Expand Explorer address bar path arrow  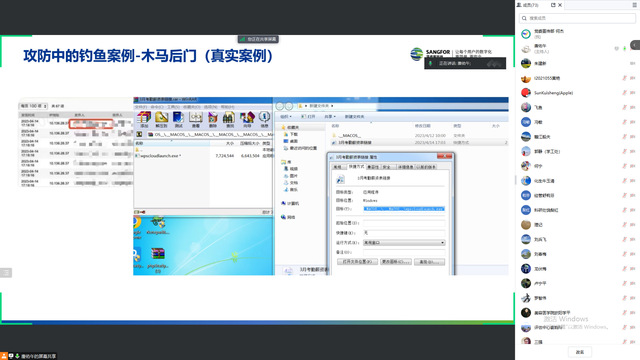[x=332, y=106]
